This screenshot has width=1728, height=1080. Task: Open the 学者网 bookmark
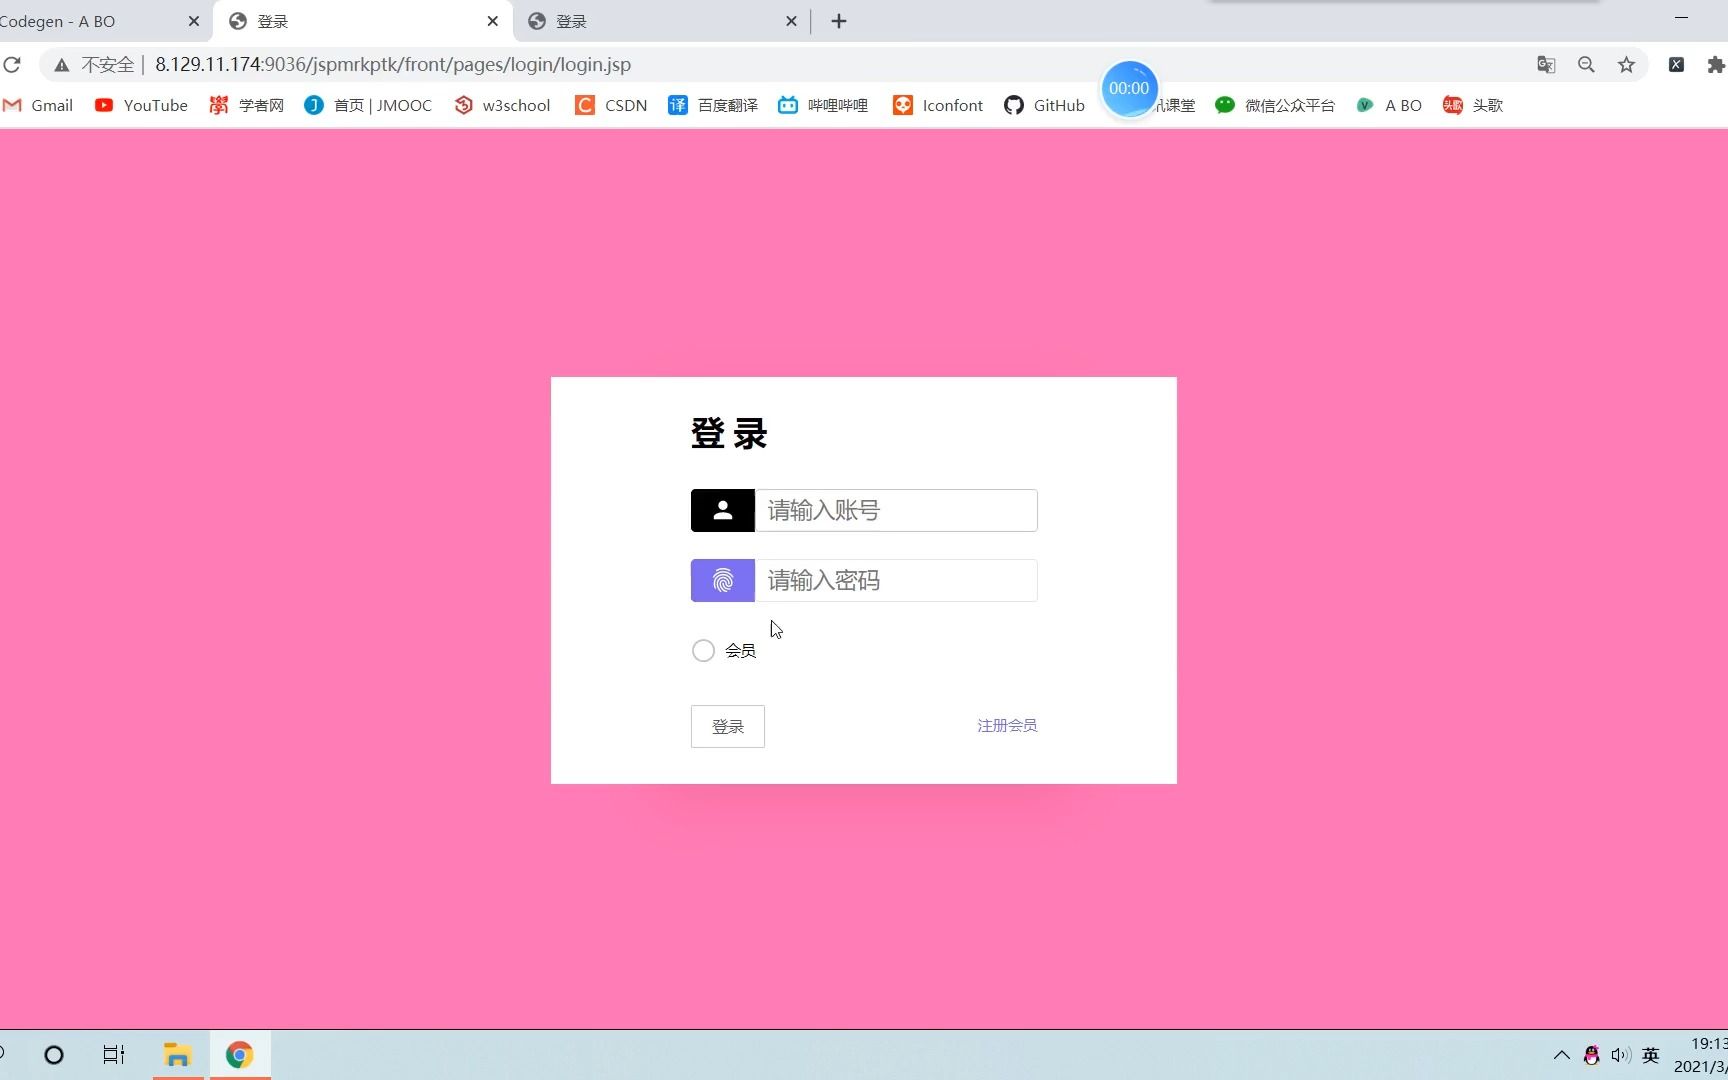point(246,106)
